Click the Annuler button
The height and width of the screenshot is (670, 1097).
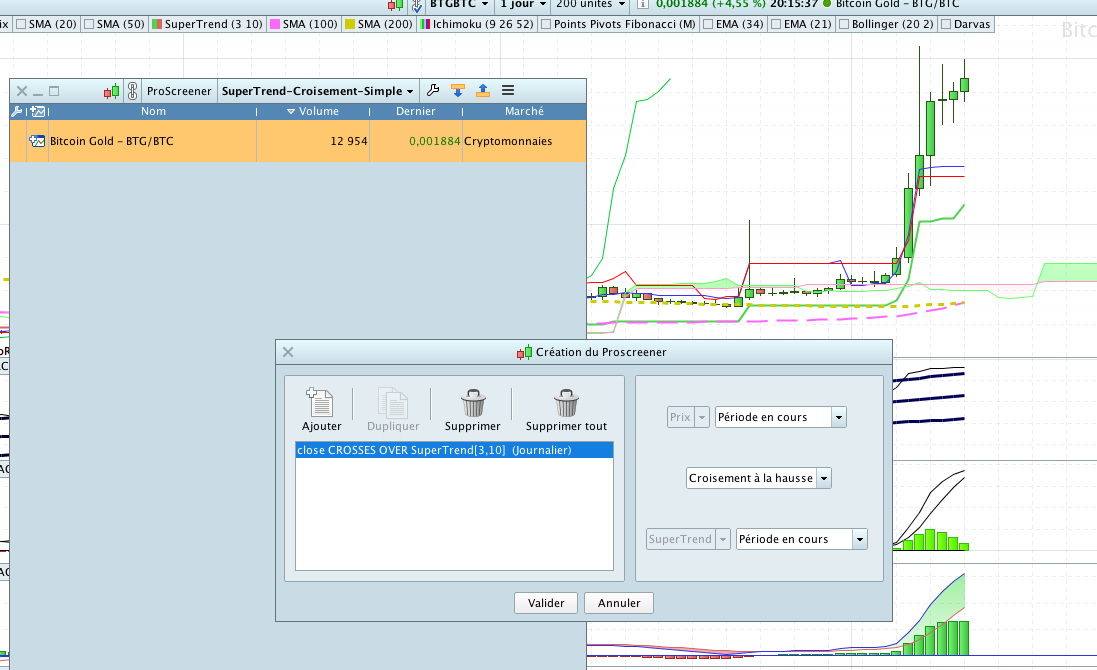(619, 603)
